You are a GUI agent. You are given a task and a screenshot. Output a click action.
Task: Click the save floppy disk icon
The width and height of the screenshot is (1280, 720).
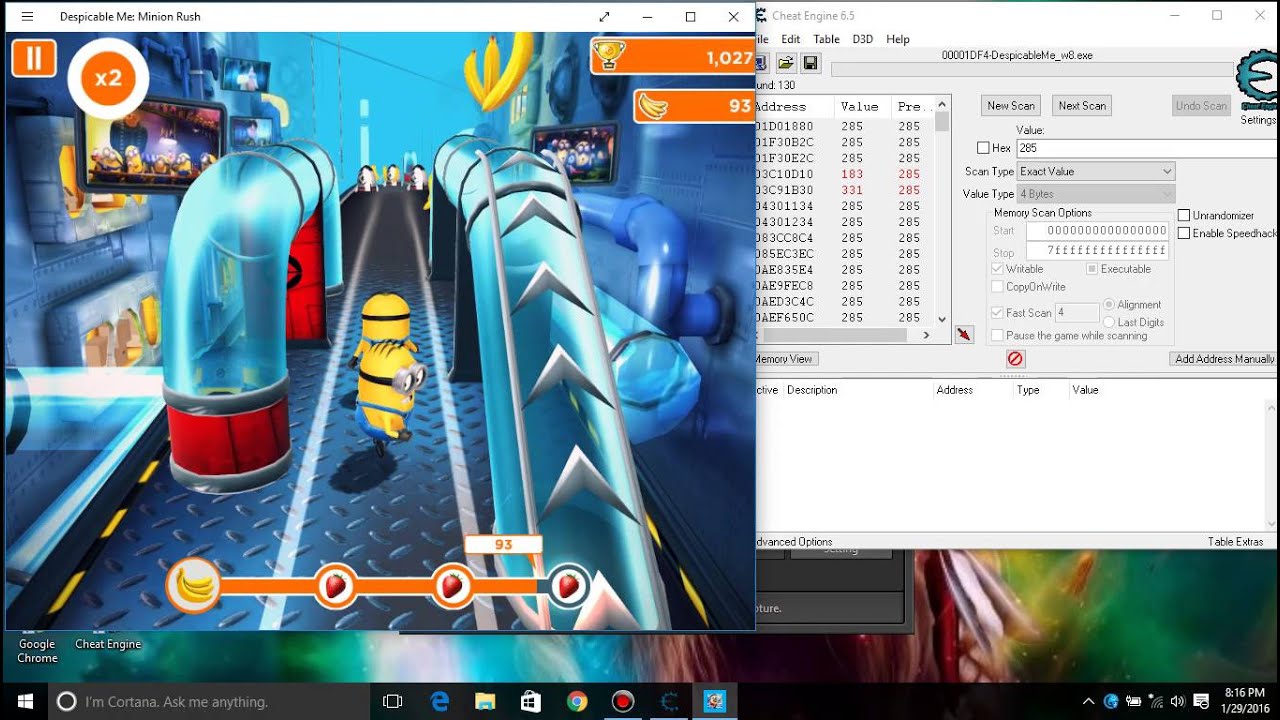pos(810,63)
